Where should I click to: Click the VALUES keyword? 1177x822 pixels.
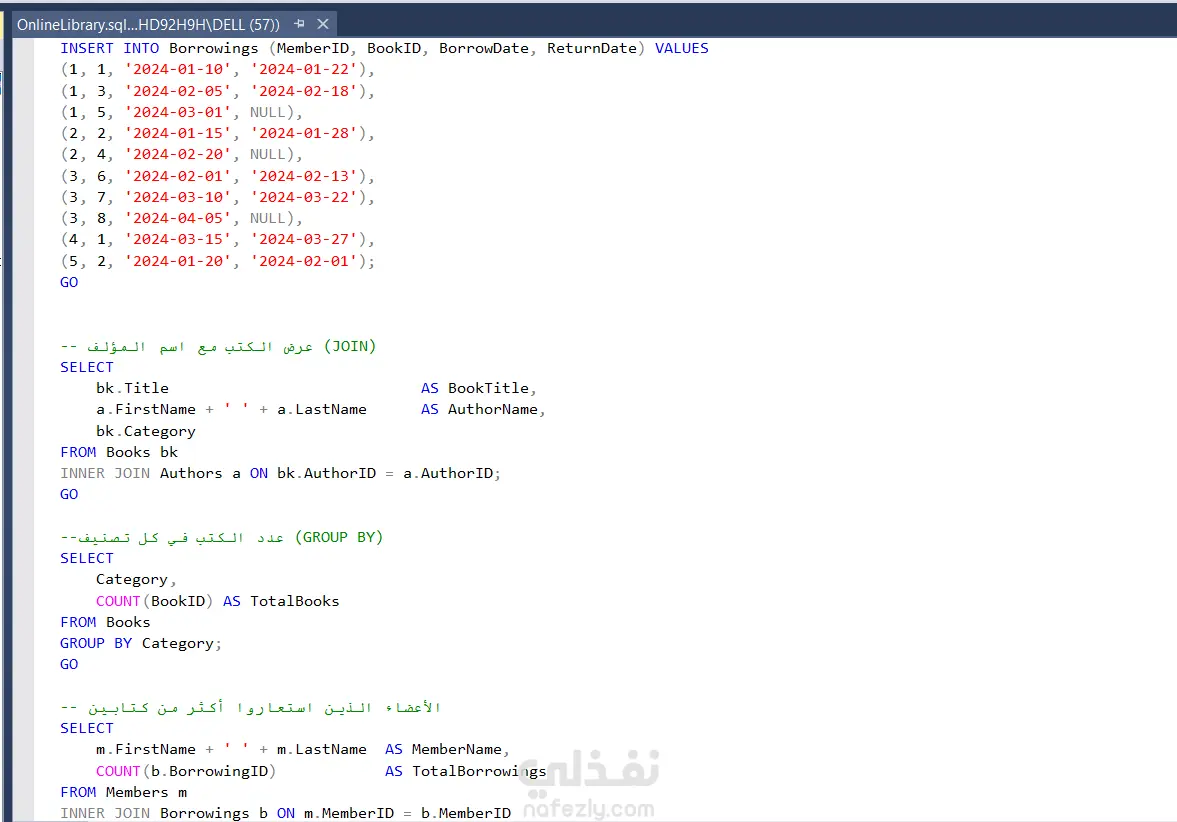pos(681,48)
